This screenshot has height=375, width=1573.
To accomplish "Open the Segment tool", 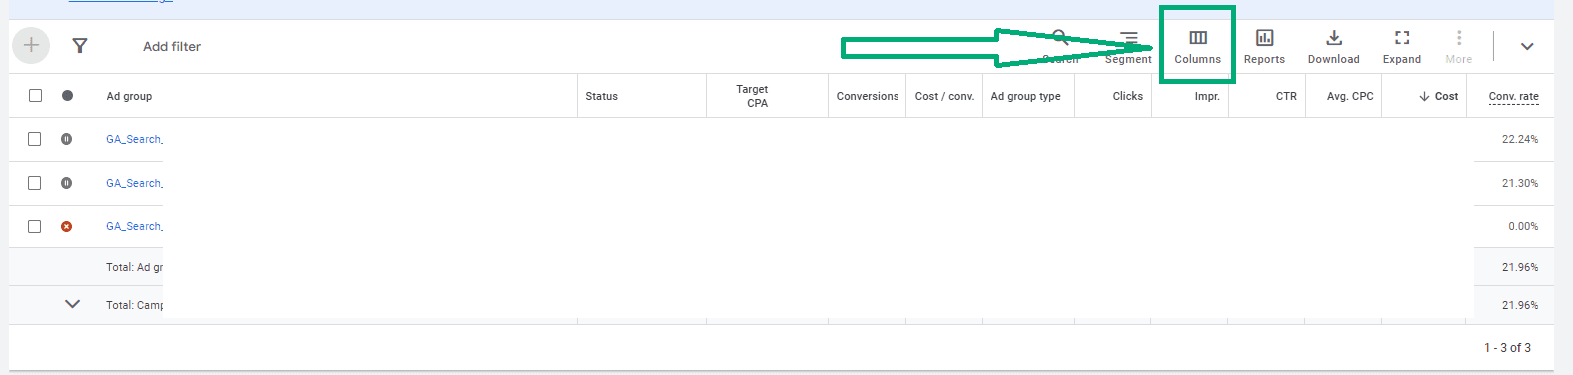I will click(x=1128, y=47).
